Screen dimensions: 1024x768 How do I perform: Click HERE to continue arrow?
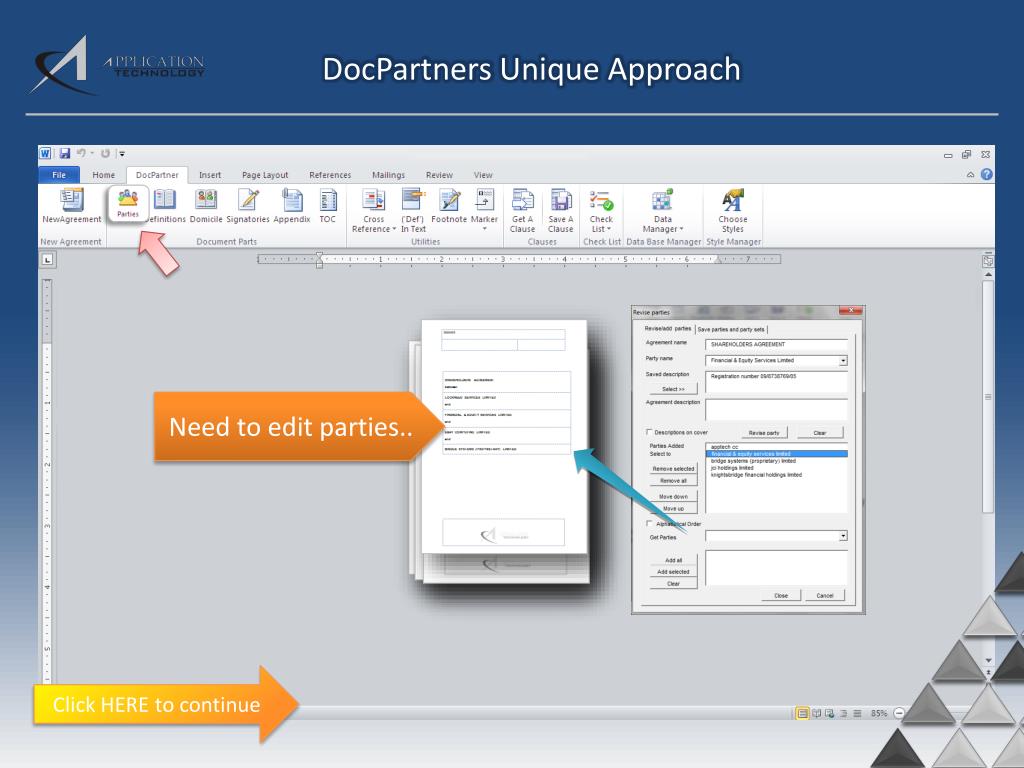click(166, 705)
